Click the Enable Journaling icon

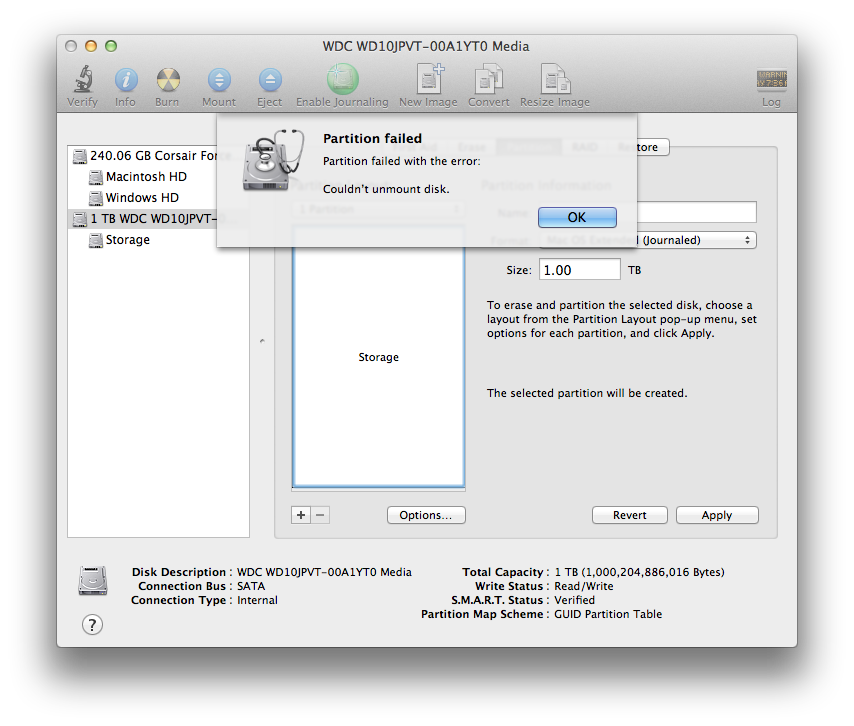coord(343,79)
